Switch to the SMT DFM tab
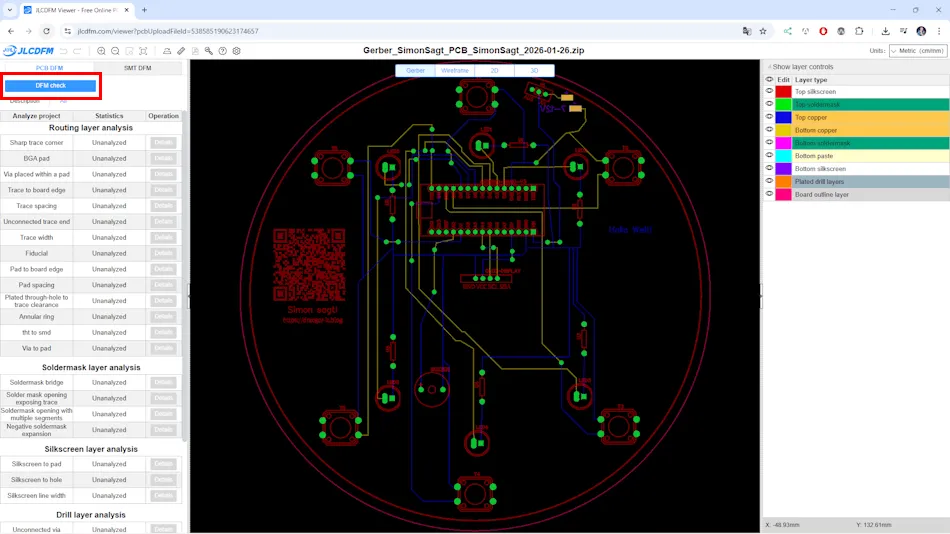Screen dimensions: 950x534 click(138, 68)
